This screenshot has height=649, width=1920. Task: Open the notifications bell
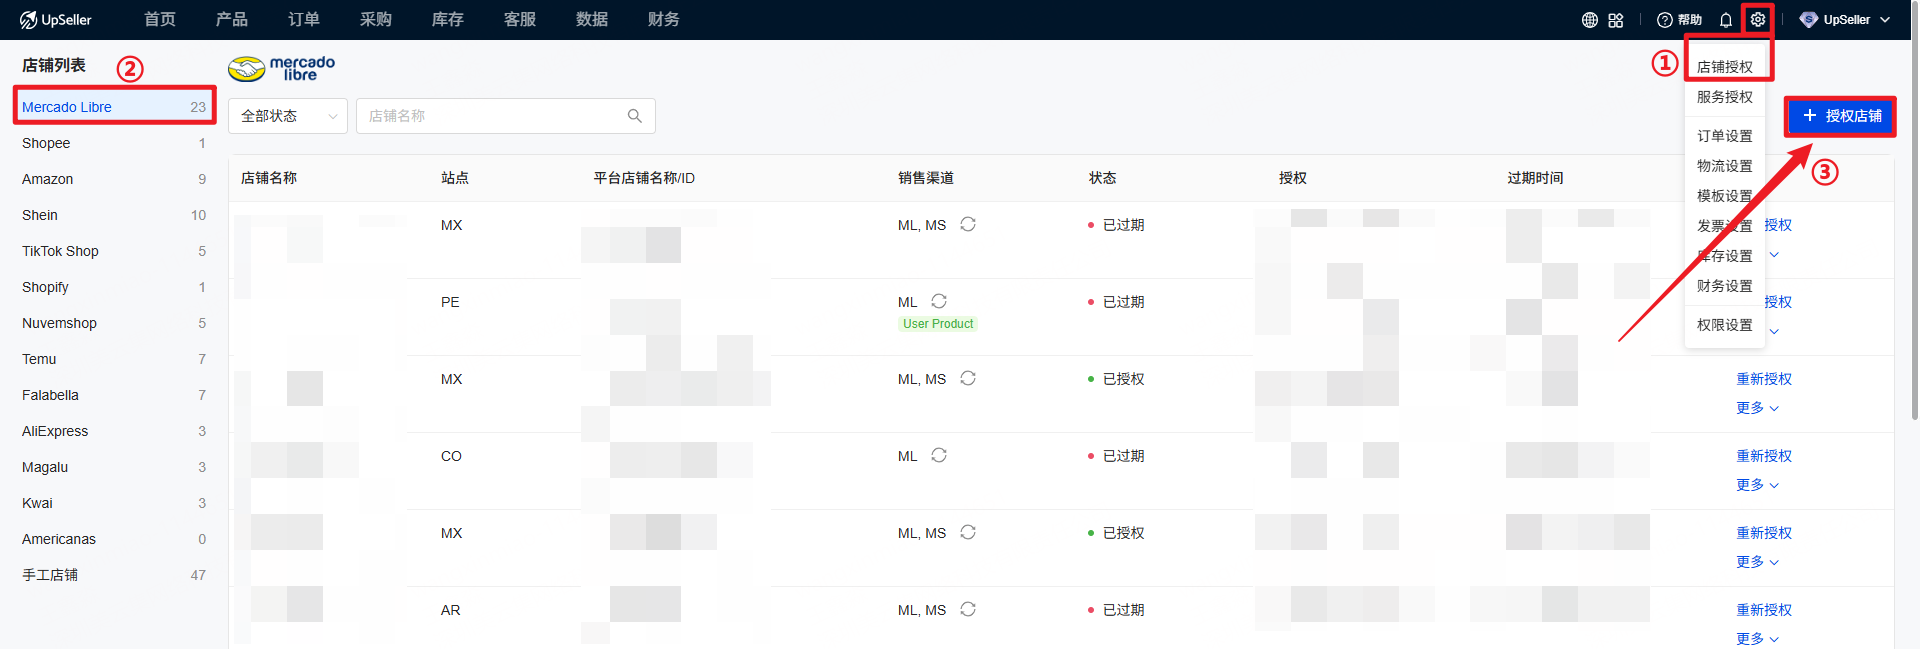[x=1726, y=20]
